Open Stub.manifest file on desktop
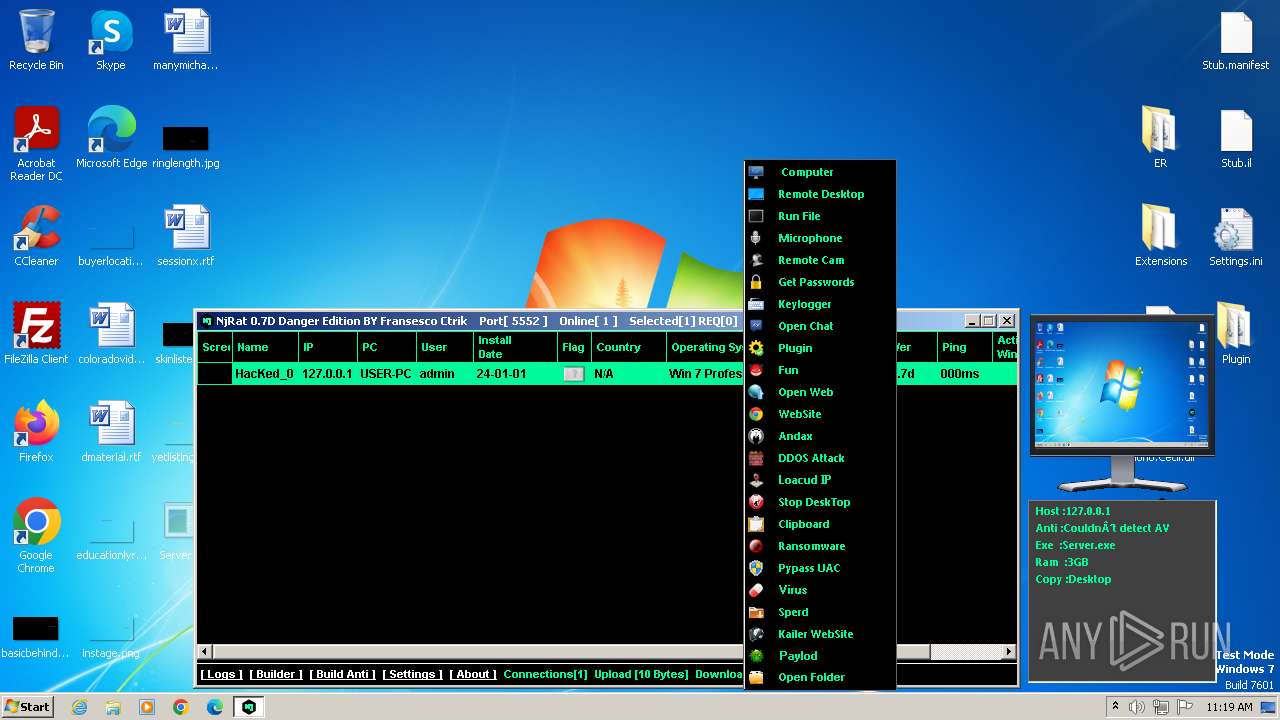The height and width of the screenshot is (720, 1280). (x=1236, y=41)
